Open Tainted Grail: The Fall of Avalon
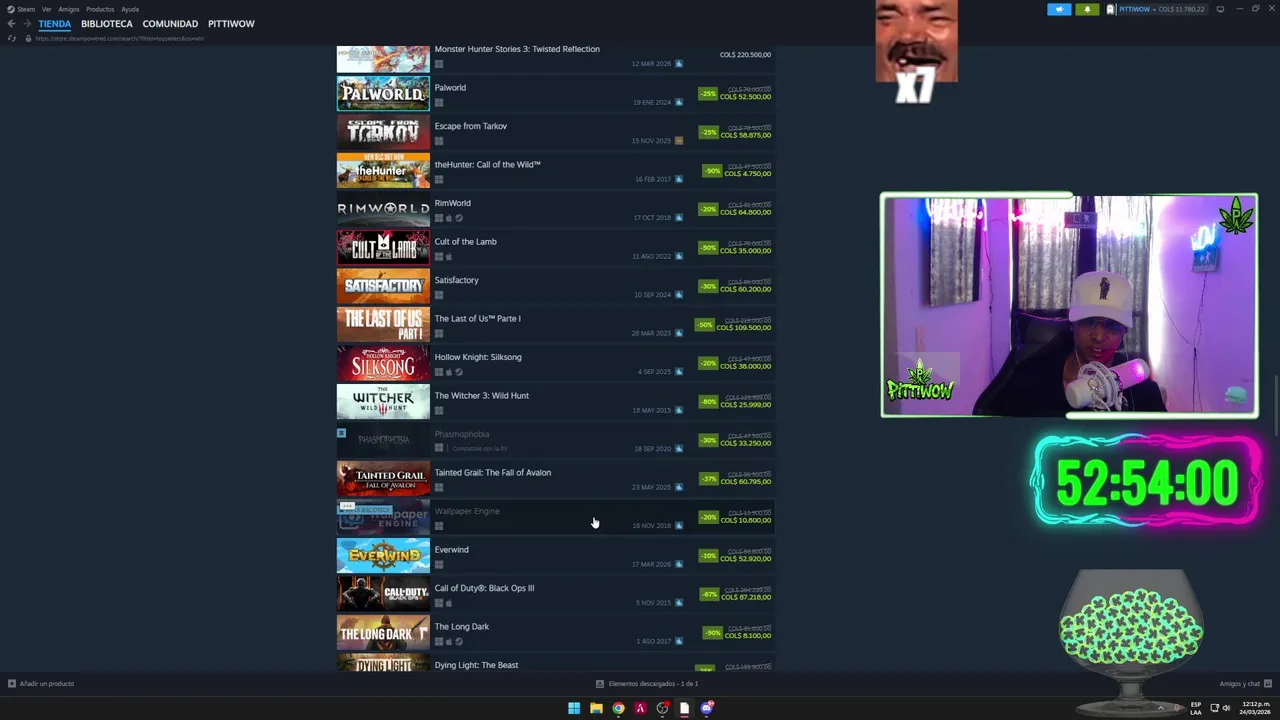 556,479
